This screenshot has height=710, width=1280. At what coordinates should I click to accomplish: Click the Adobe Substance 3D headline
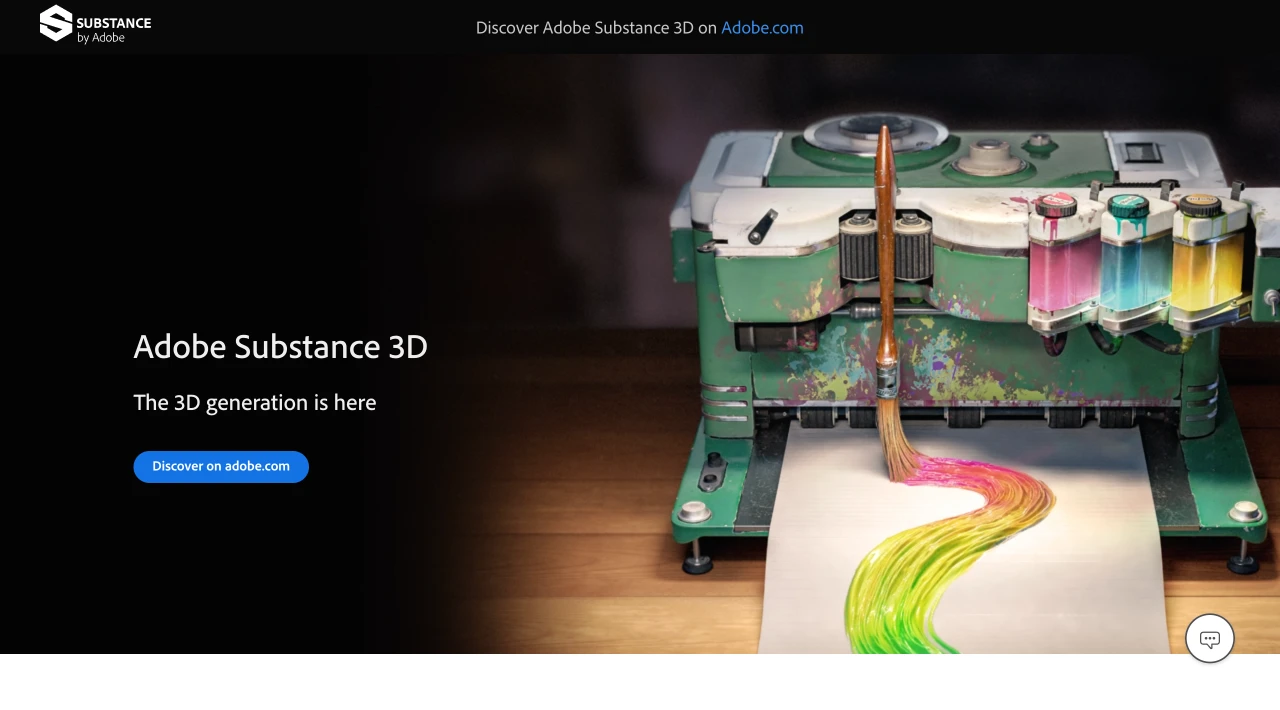coord(280,347)
